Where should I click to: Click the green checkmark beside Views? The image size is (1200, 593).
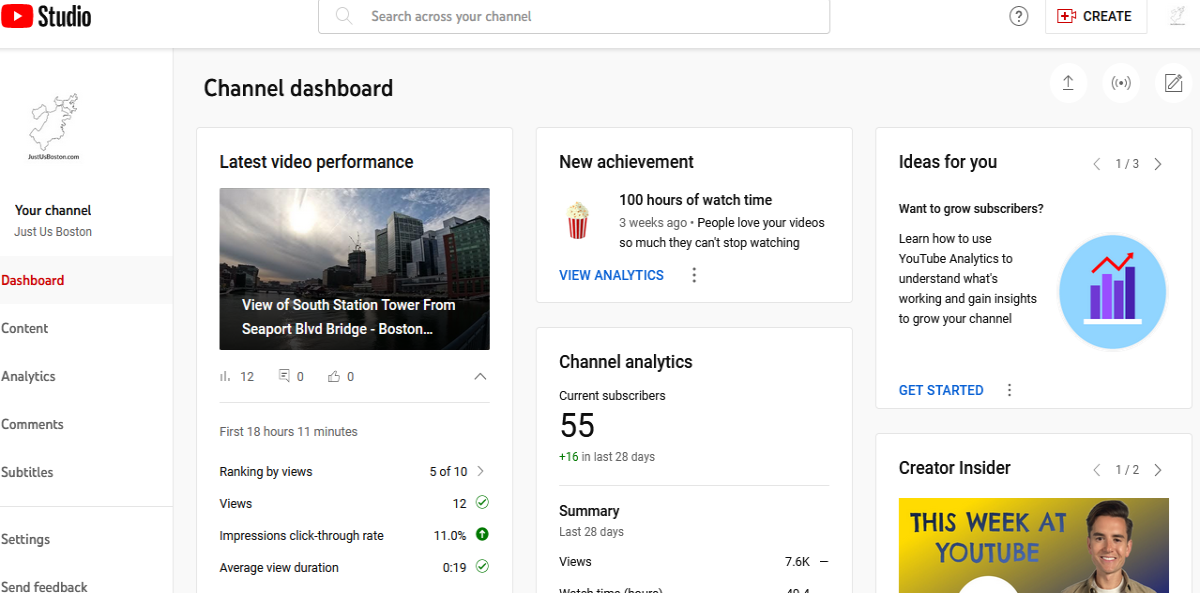point(482,502)
